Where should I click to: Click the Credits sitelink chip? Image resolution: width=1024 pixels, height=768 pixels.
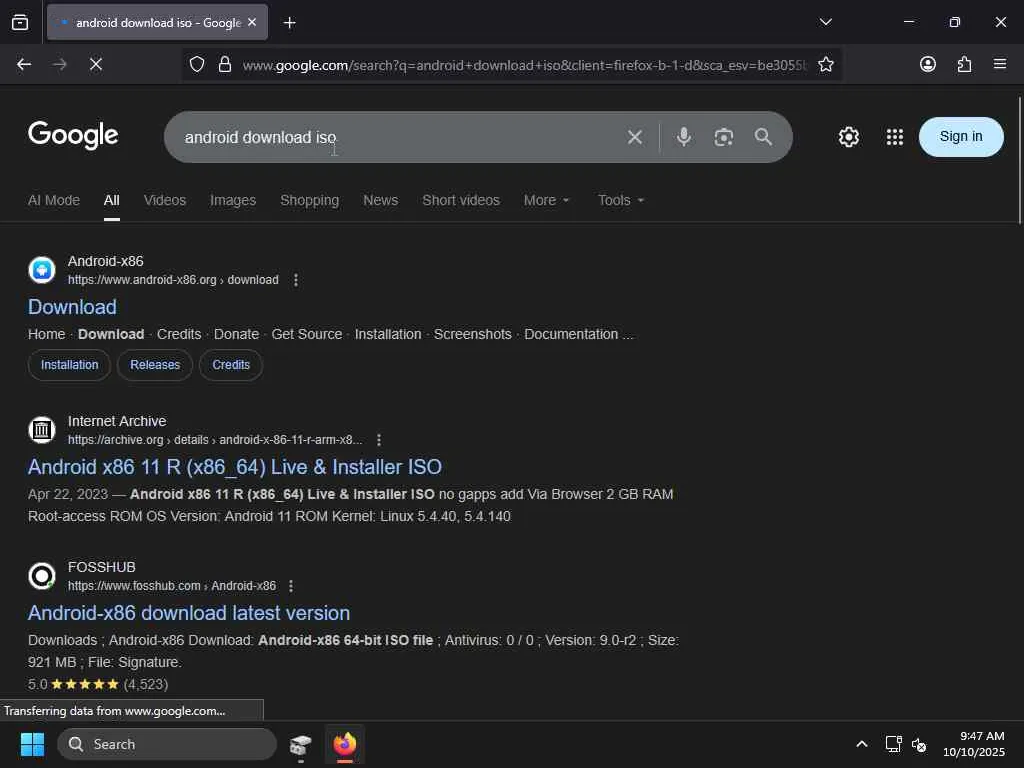pos(231,365)
